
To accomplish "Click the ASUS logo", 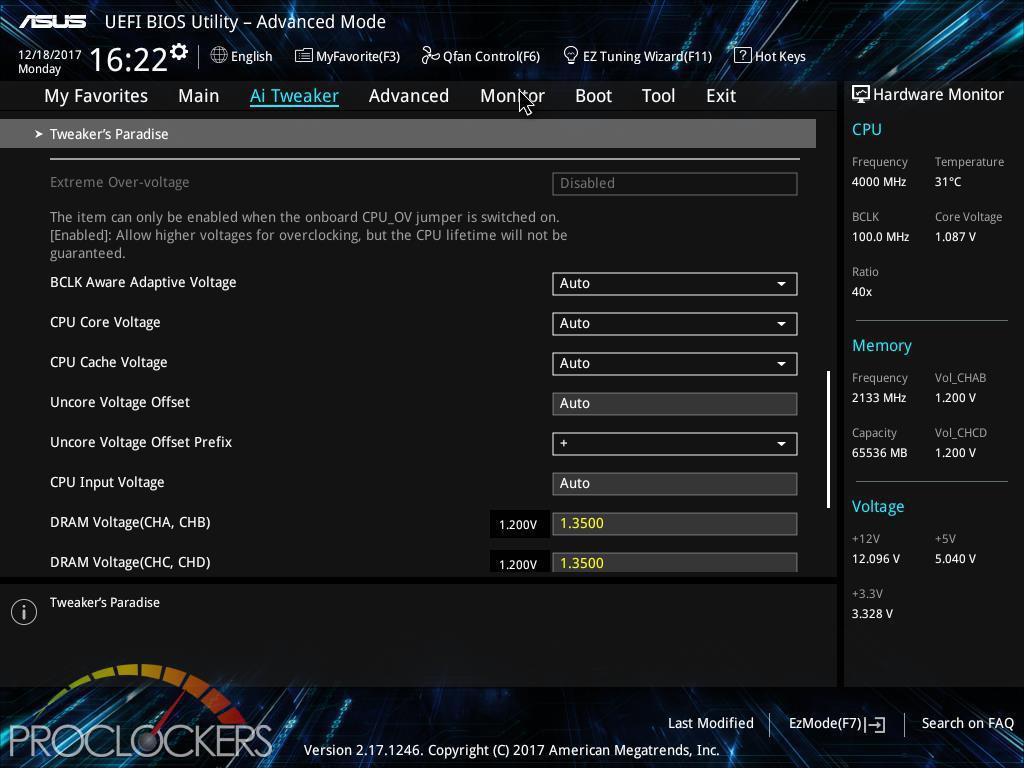I will [52, 22].
